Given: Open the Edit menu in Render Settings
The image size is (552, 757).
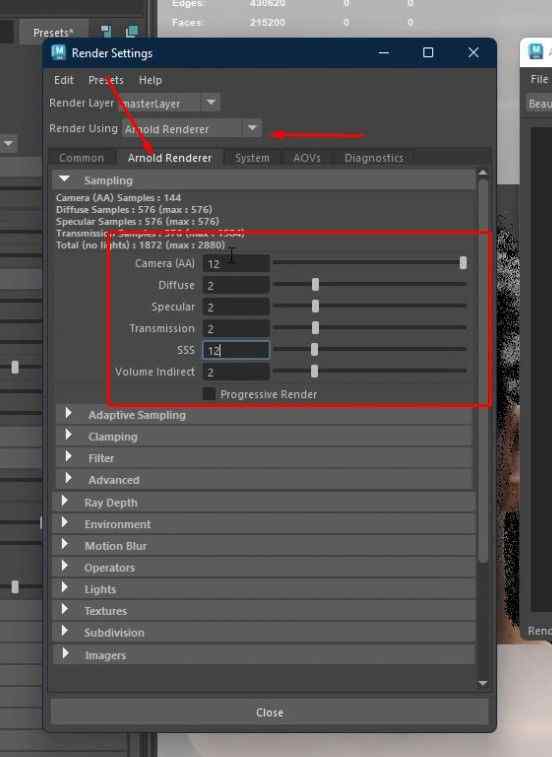Looking at the screenshot, I should coord(64,80).
